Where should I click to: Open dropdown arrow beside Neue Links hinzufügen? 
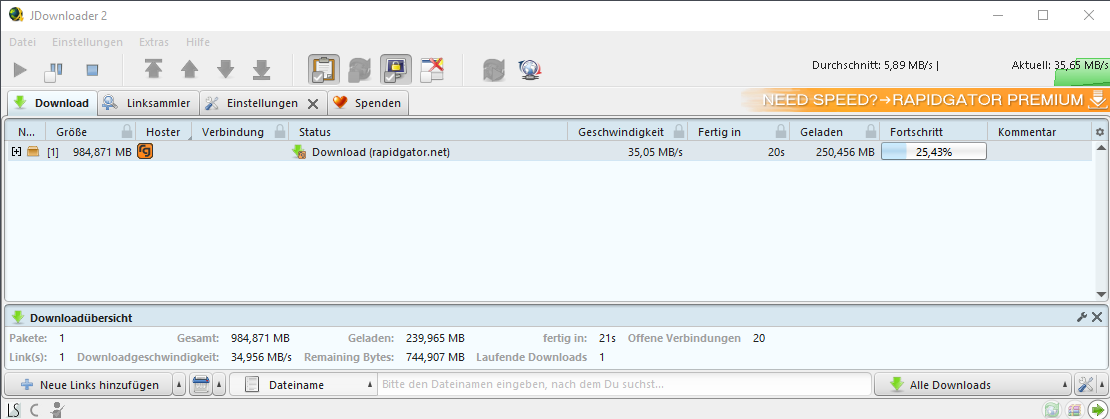179,385
